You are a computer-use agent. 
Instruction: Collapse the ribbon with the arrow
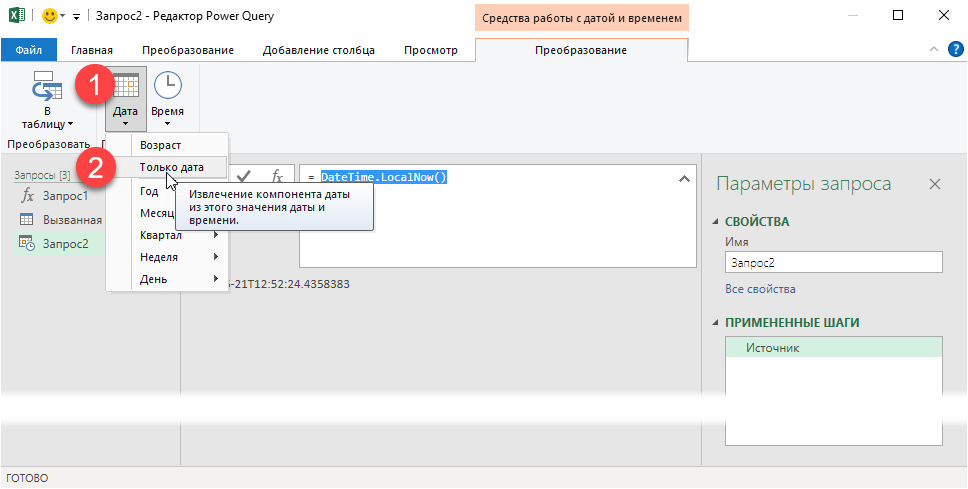pos(935,49)
